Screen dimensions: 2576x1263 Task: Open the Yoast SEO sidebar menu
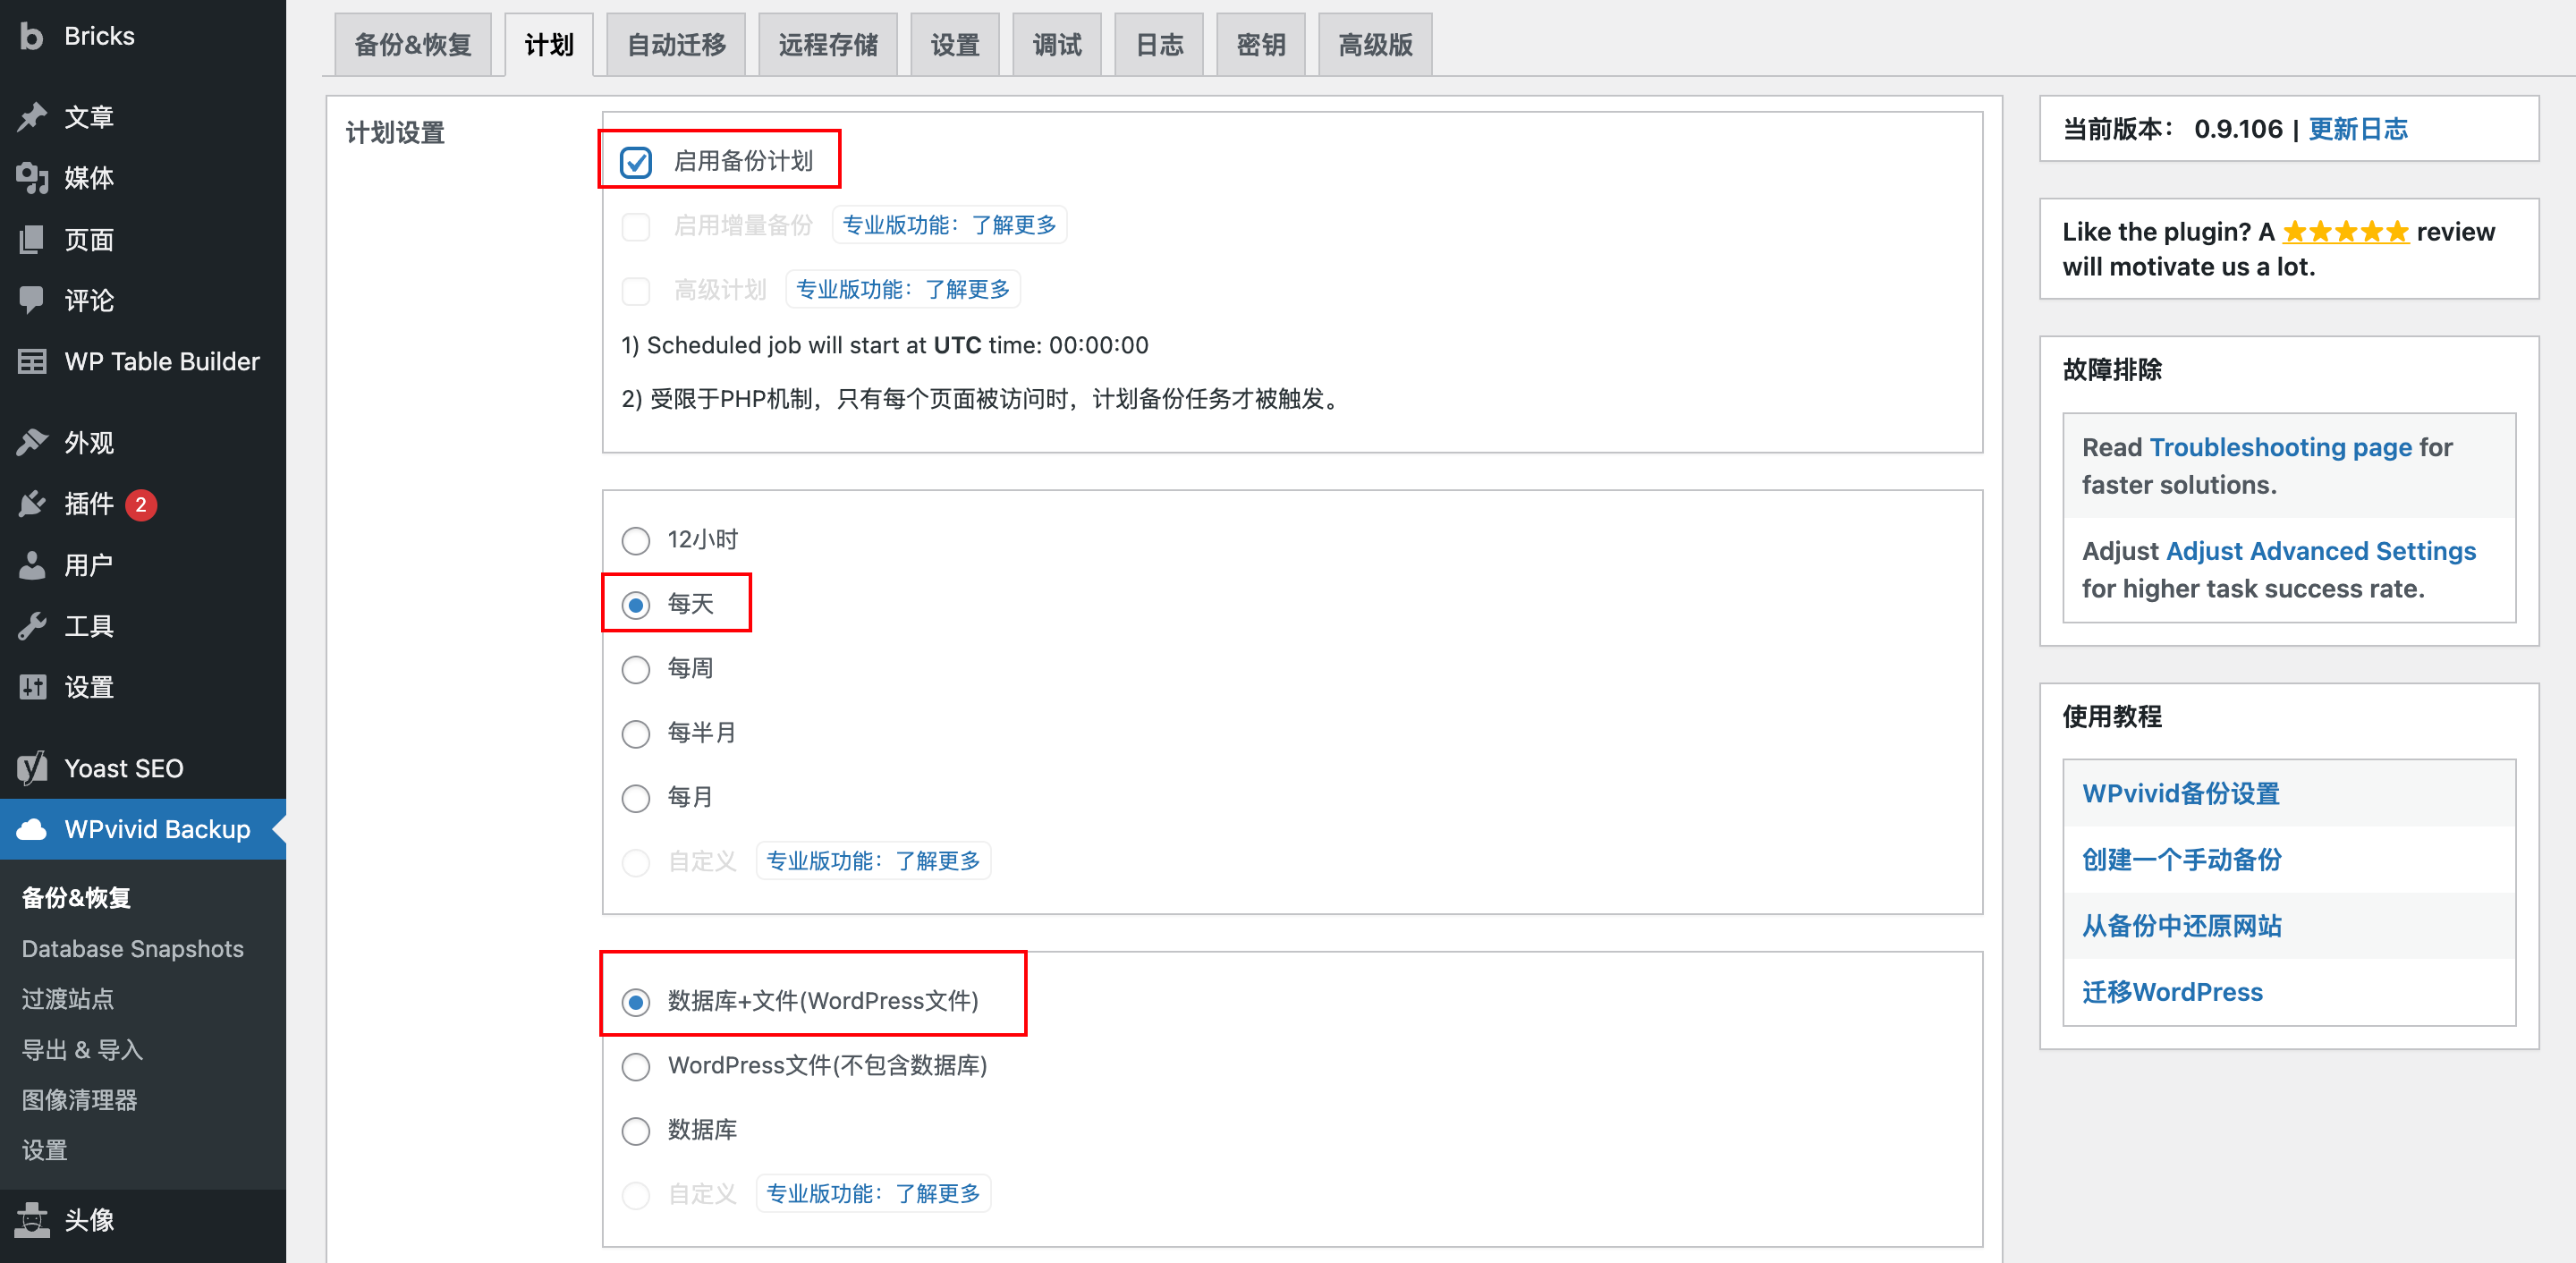coord(143,768)
